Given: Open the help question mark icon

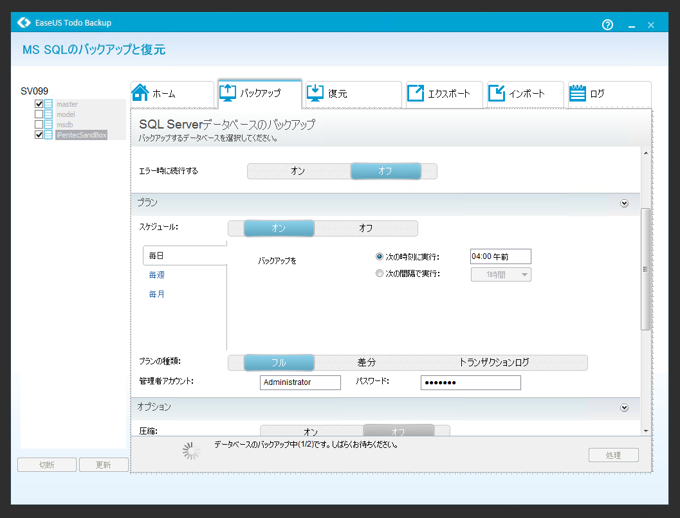Looking at the screenshot, I should [x=607, y=25].
